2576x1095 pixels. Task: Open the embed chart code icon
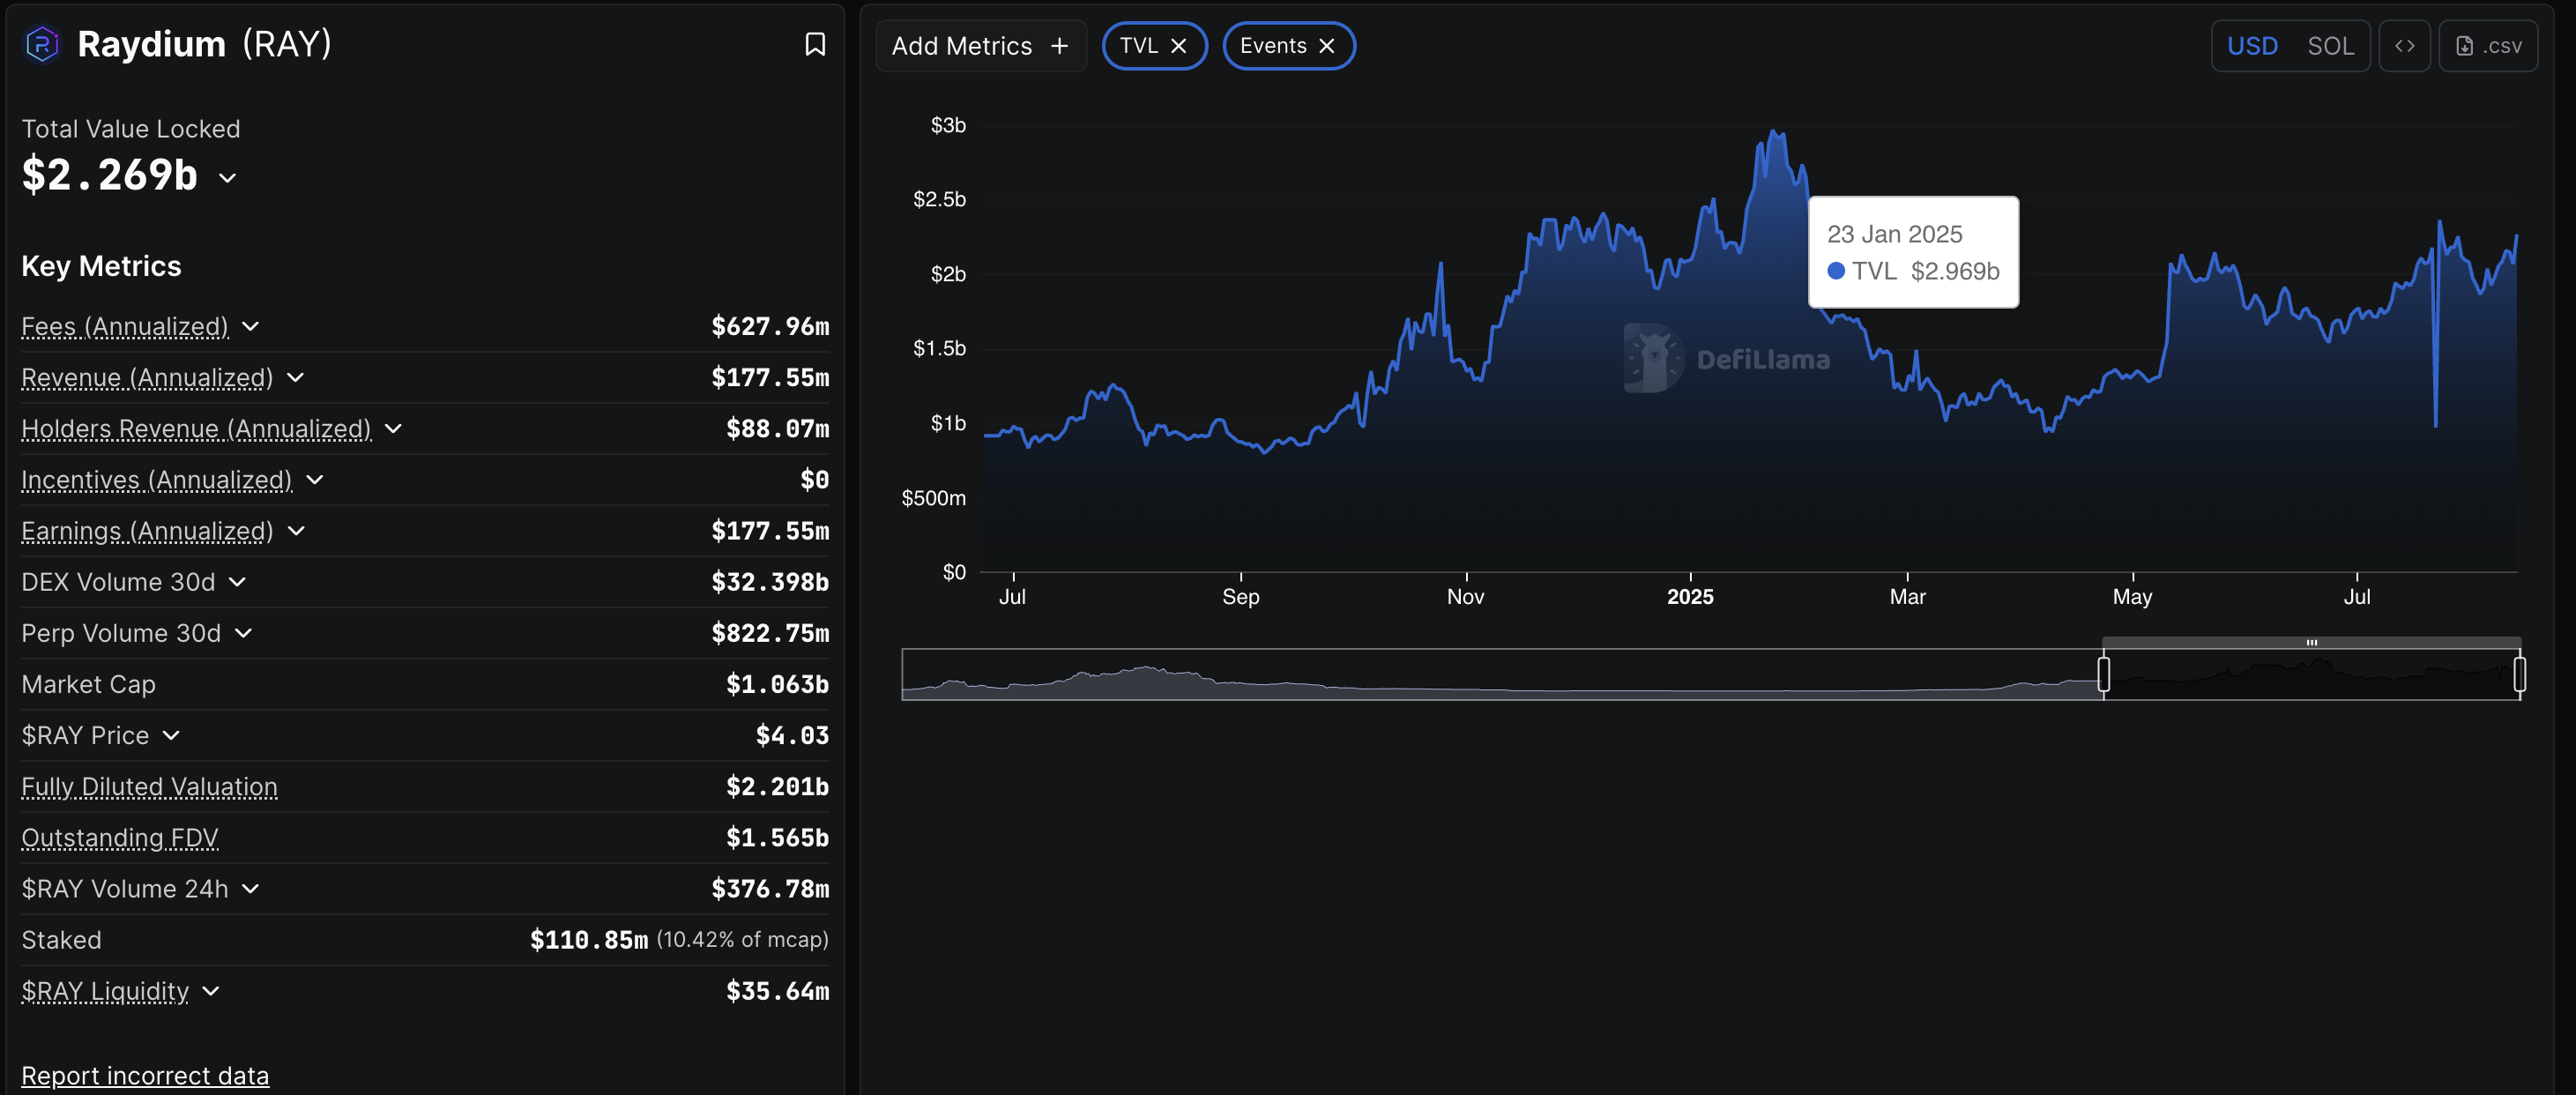2404,46
